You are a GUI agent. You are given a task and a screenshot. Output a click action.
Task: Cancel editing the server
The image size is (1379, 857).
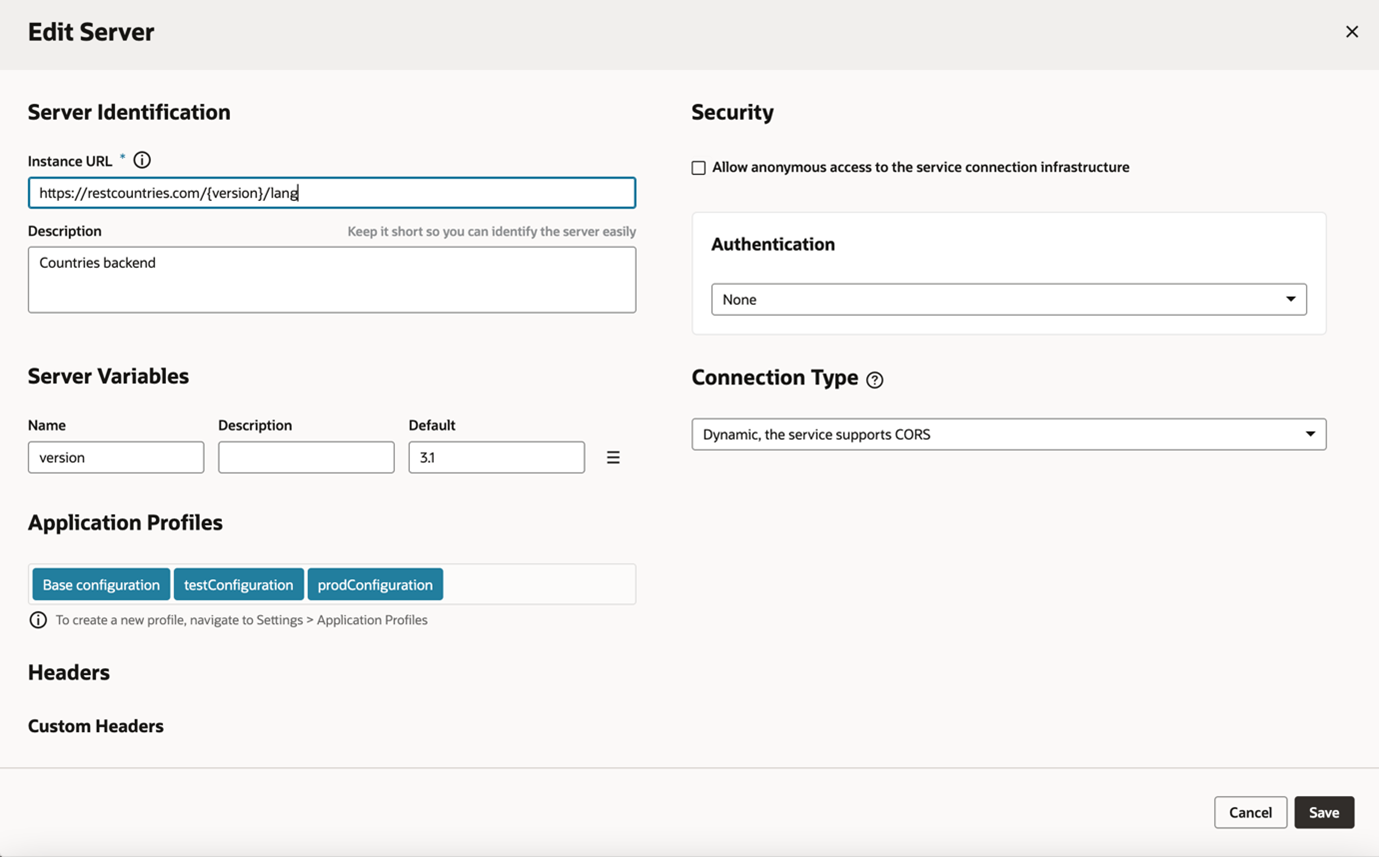click(1251, 812)
